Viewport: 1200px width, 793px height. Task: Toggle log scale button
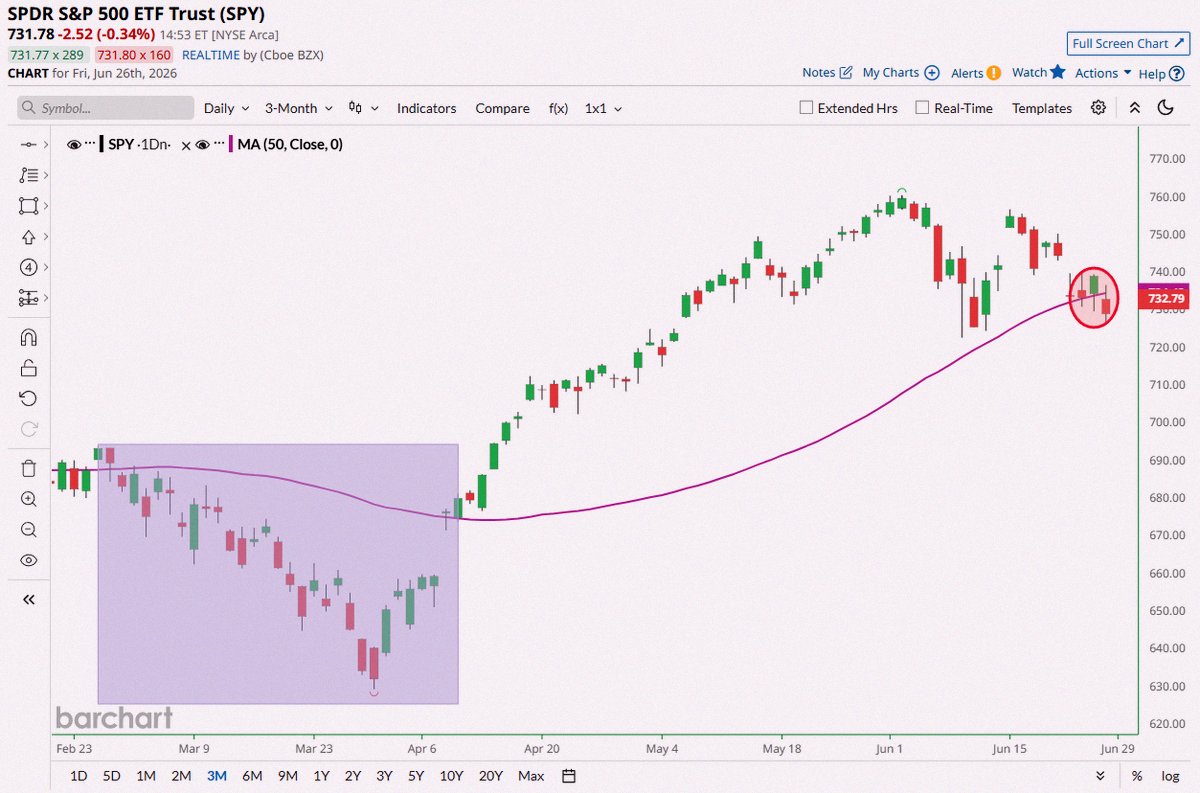(1170, 776)
